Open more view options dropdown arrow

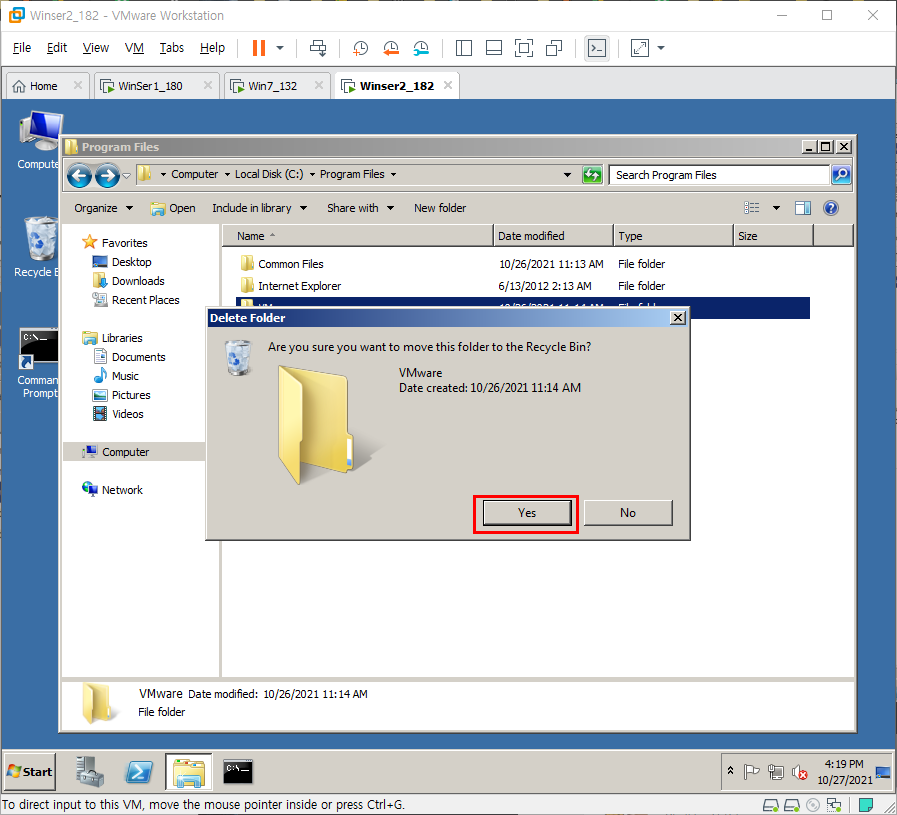776,208
